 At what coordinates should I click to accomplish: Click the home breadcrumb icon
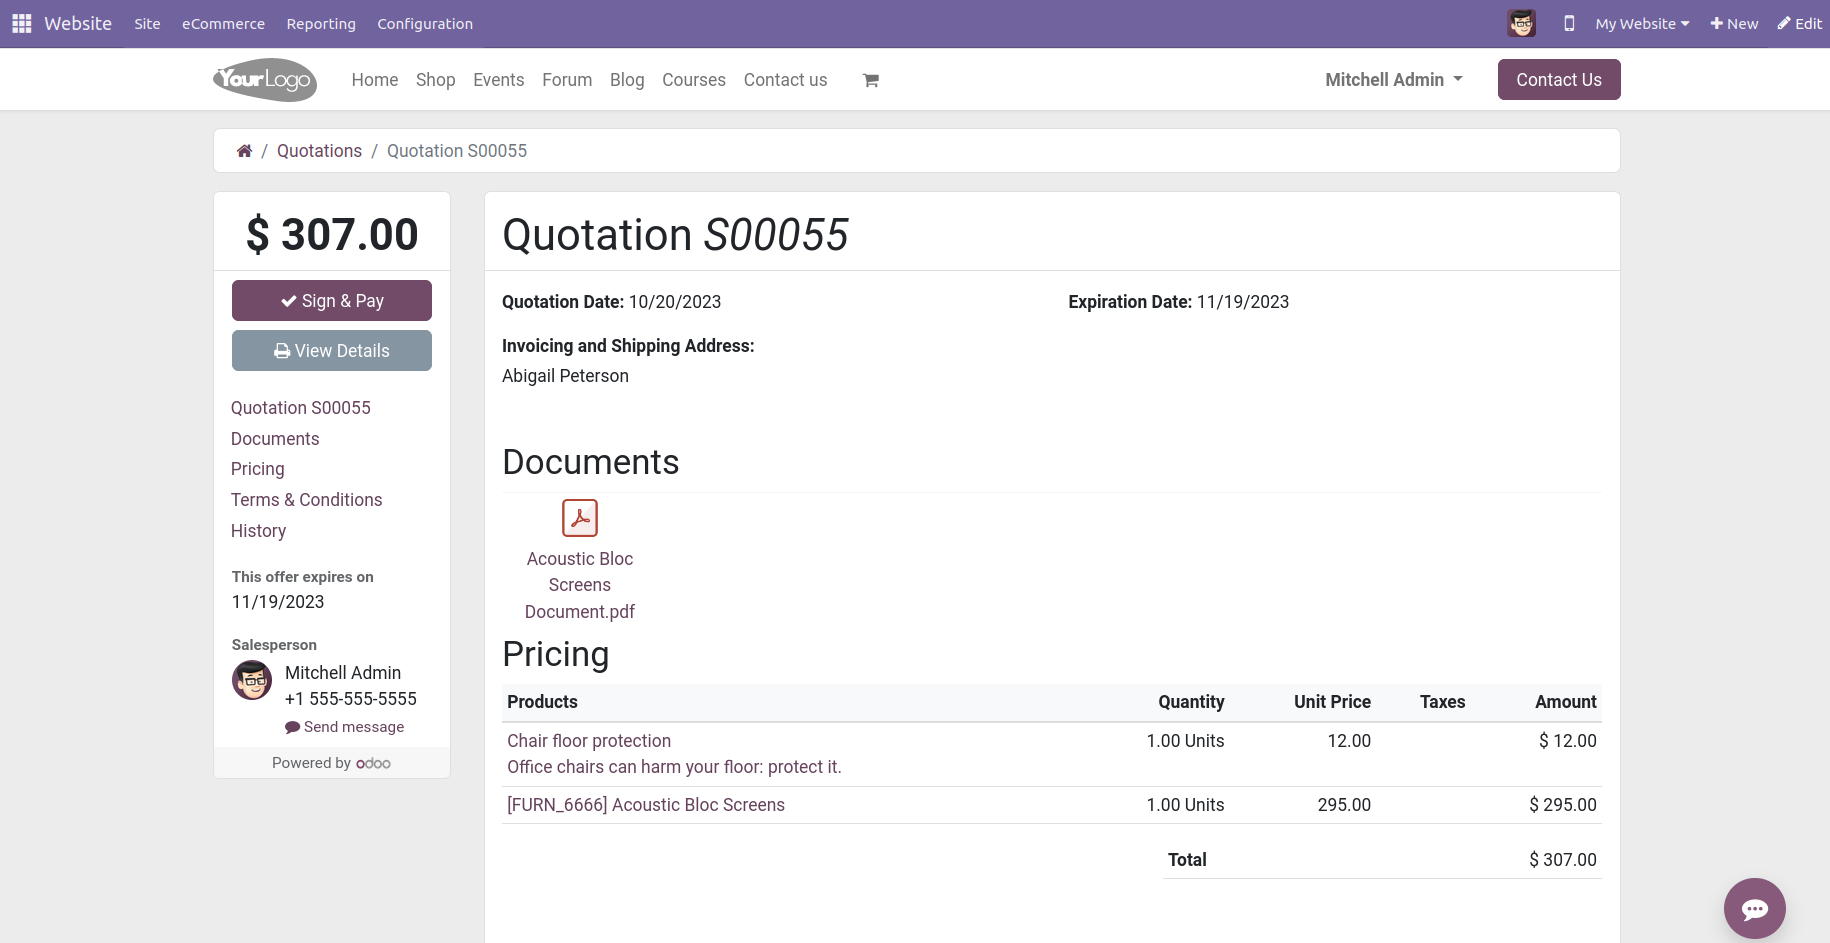244,151
